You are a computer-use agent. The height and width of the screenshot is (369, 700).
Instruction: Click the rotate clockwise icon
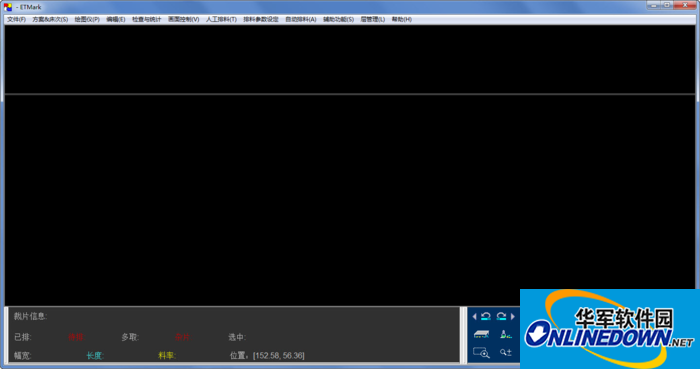(501, 316)
